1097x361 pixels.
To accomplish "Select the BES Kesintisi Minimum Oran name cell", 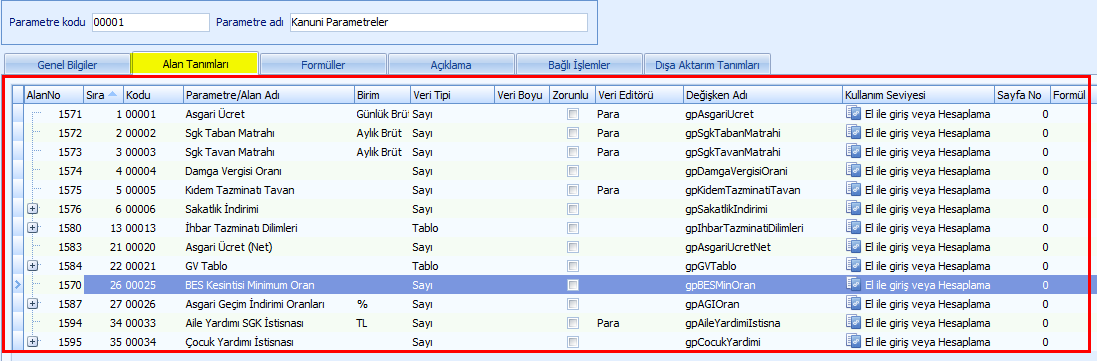I will pyautogui.click(x=269, y=285).
